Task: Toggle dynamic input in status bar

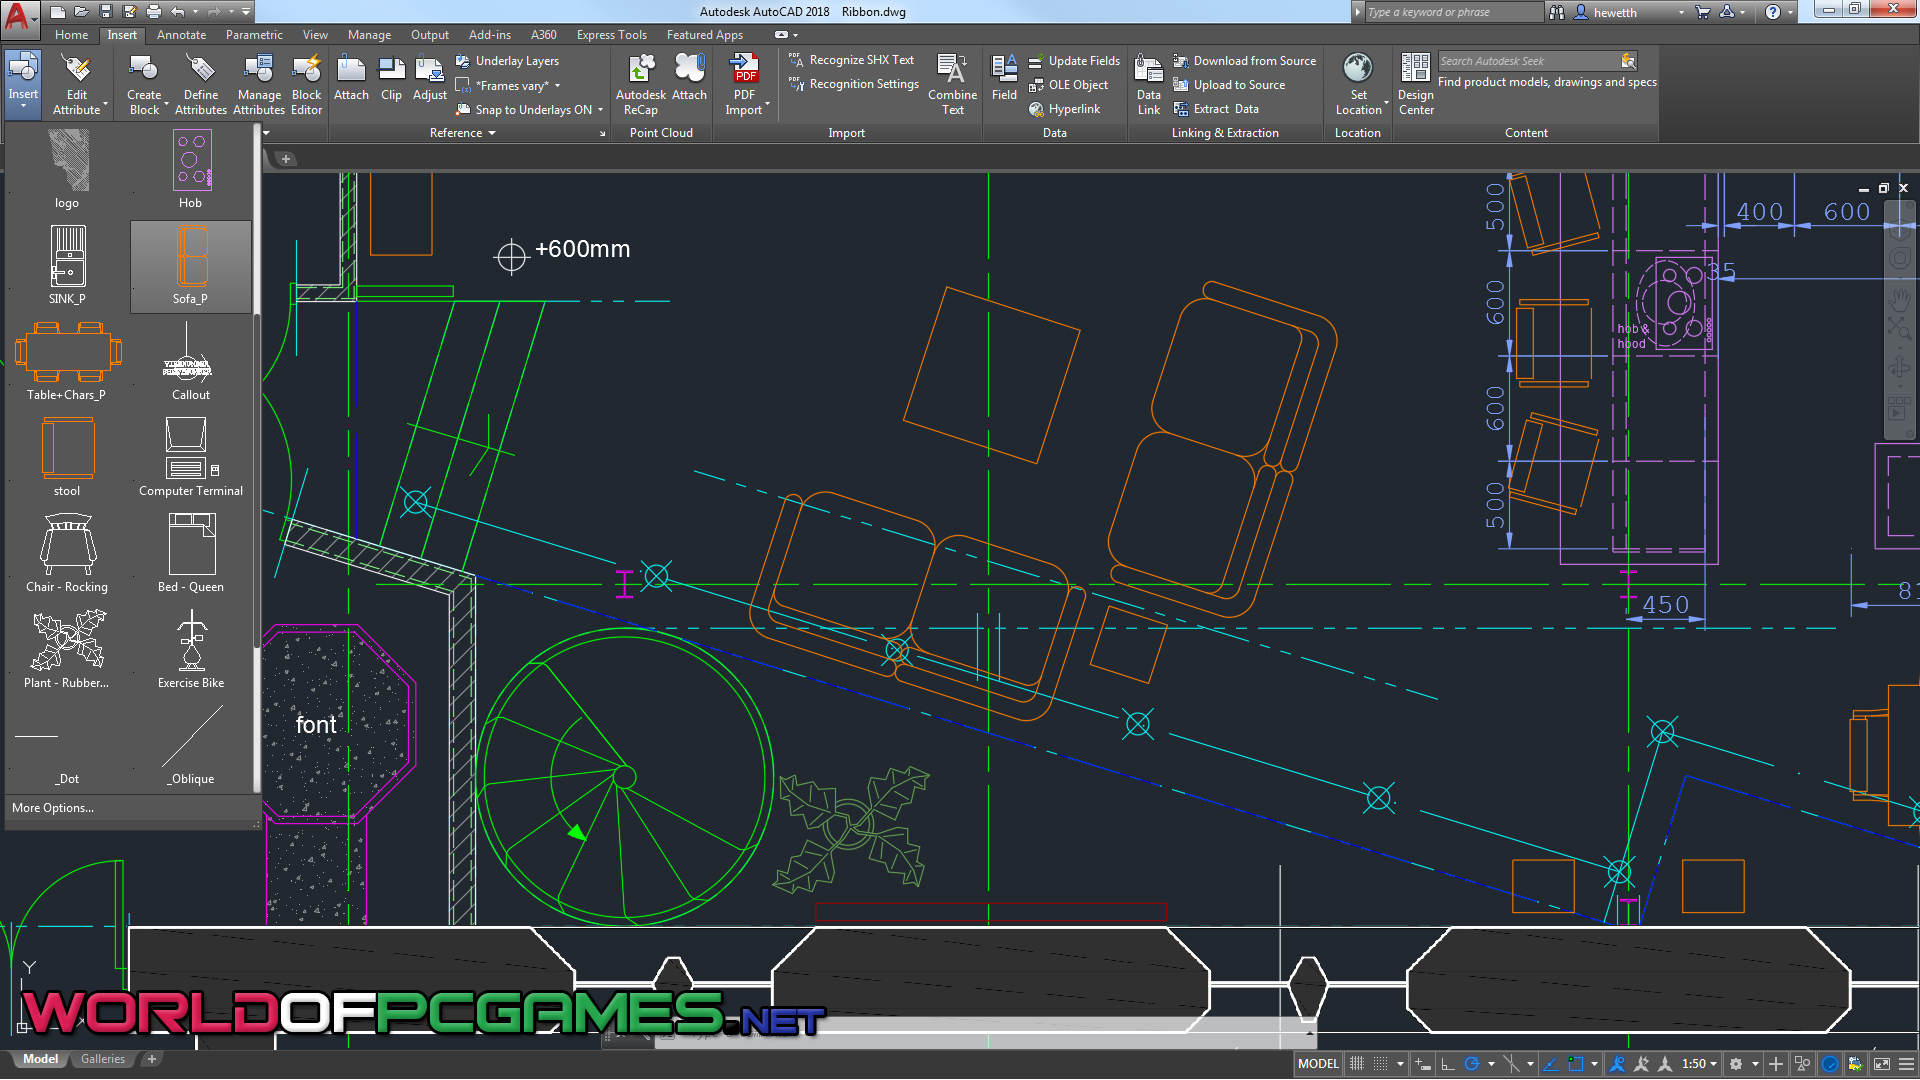Action: (x=1423, y=1064)
